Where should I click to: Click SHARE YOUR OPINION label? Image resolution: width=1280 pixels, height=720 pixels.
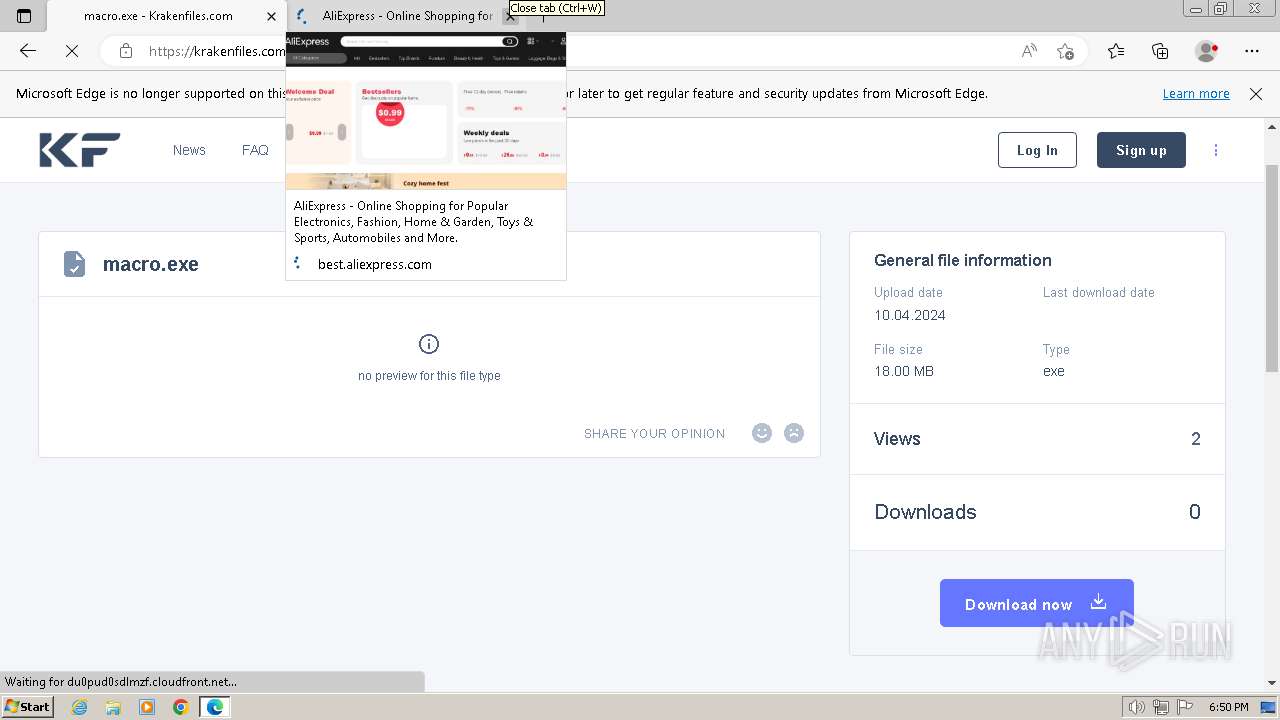655,433
